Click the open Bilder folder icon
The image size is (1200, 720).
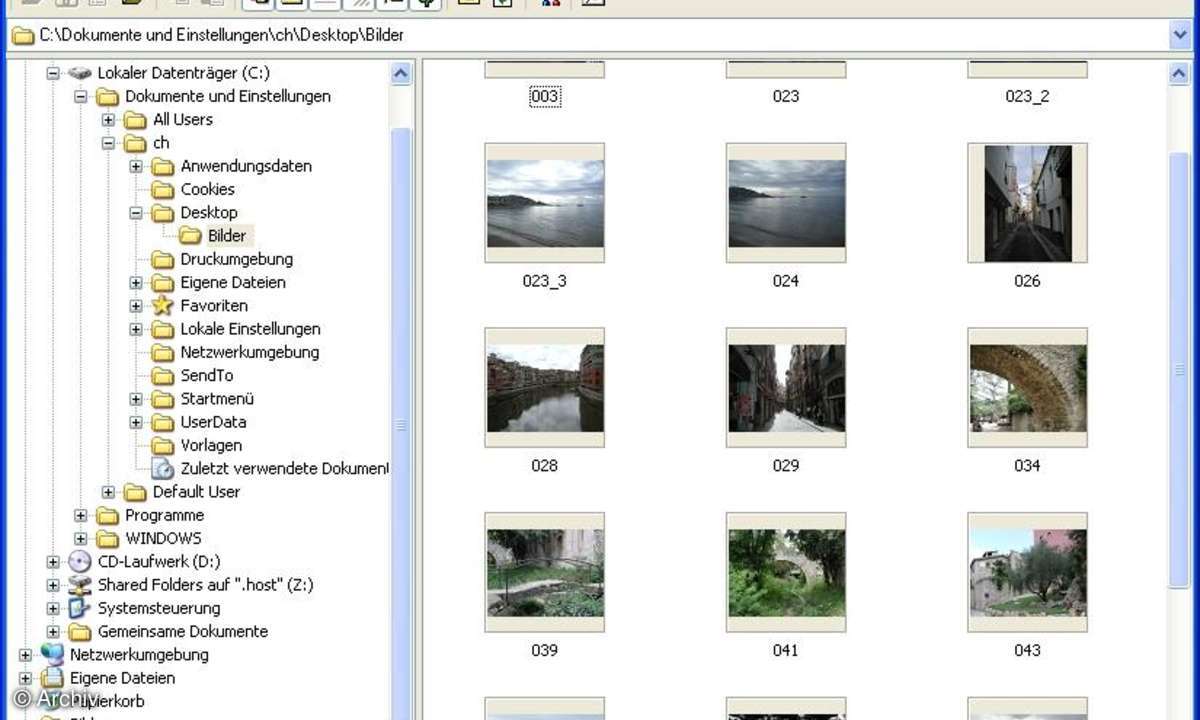[x=190, y=236]
